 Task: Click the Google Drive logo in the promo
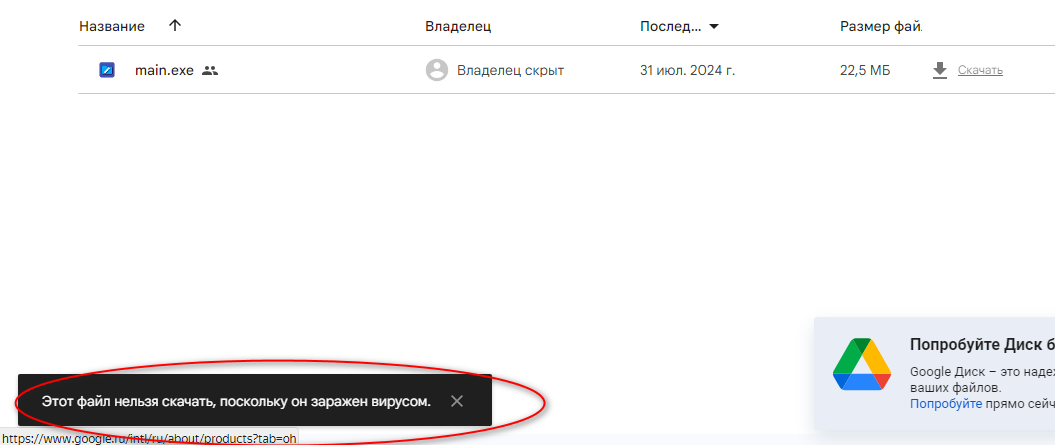(x=862, y=364)
